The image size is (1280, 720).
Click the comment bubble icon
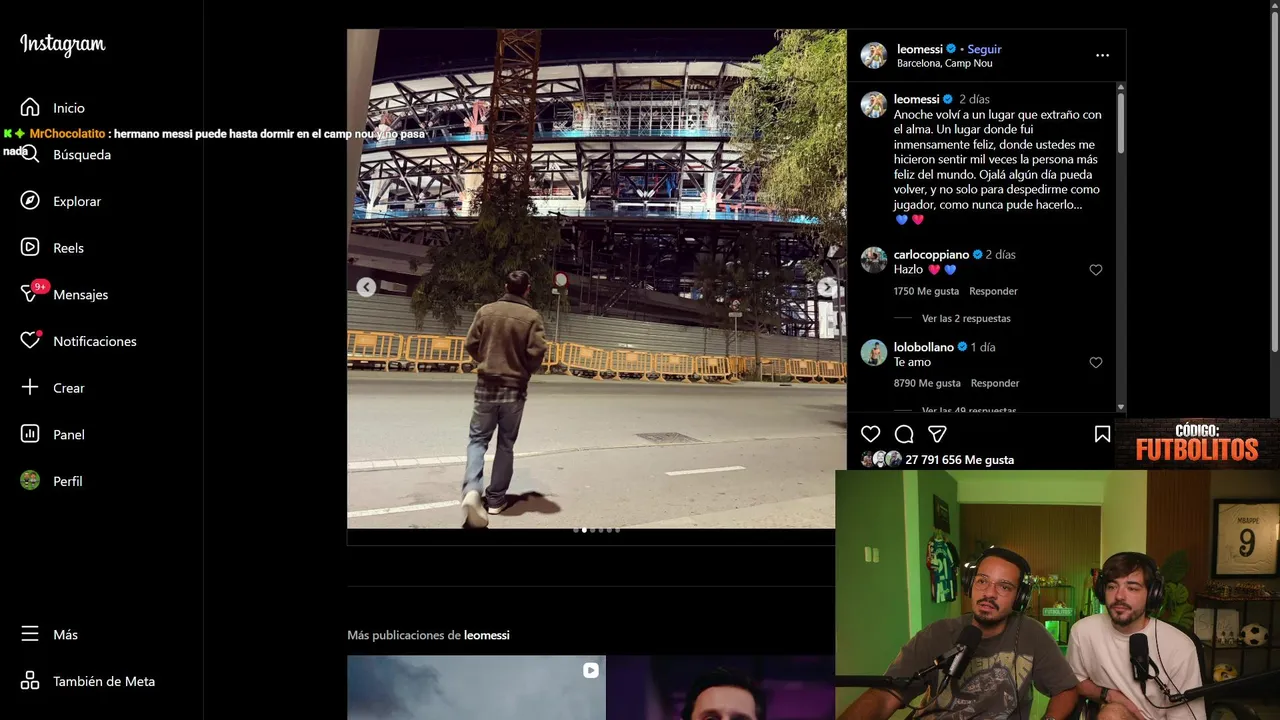tap(904, 434)
